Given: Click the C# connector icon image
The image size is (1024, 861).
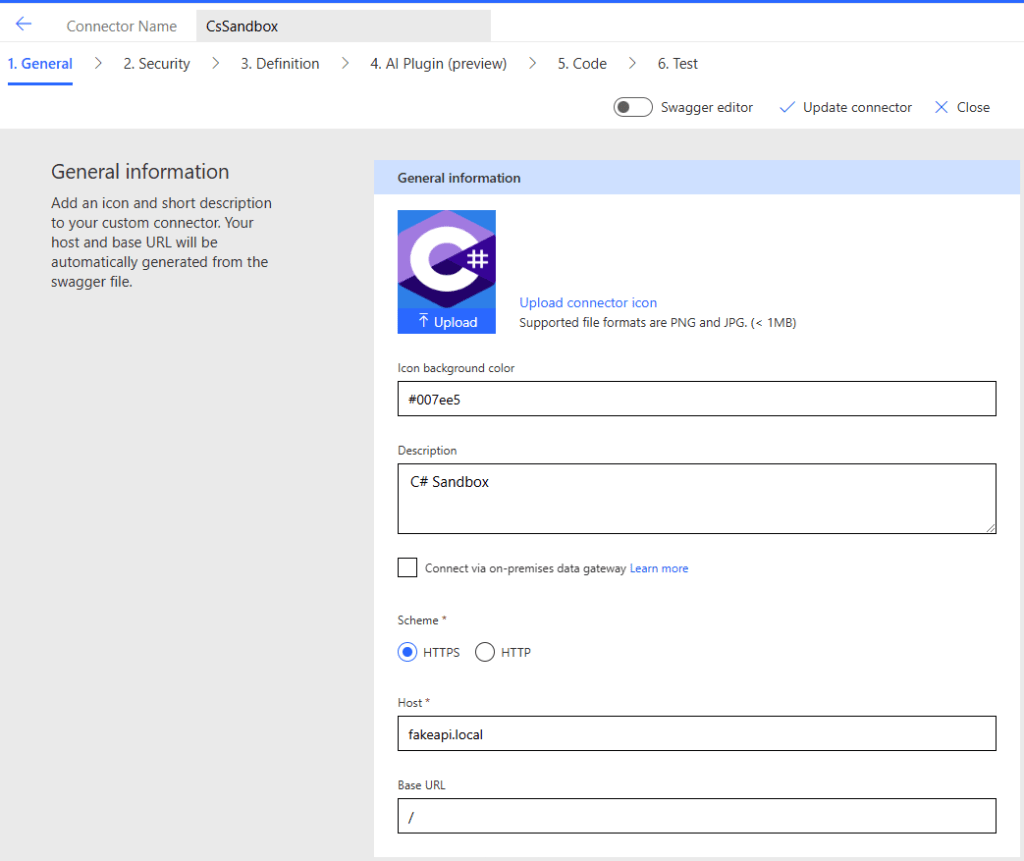Looking at the screenshot, I should click(446, 260).
